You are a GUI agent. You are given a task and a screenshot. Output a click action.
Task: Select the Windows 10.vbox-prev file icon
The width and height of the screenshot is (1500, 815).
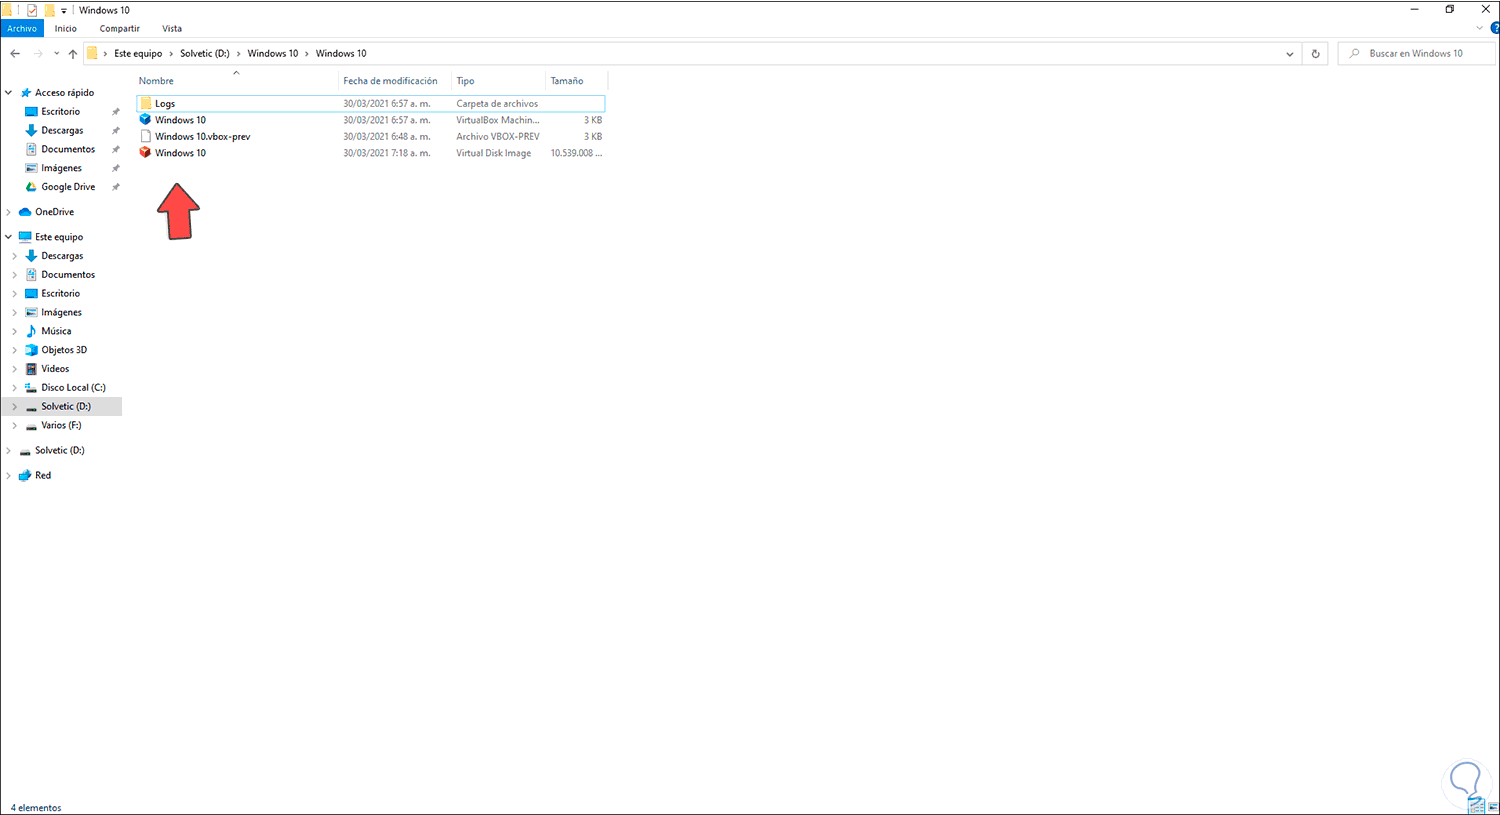tap(145, 137)
